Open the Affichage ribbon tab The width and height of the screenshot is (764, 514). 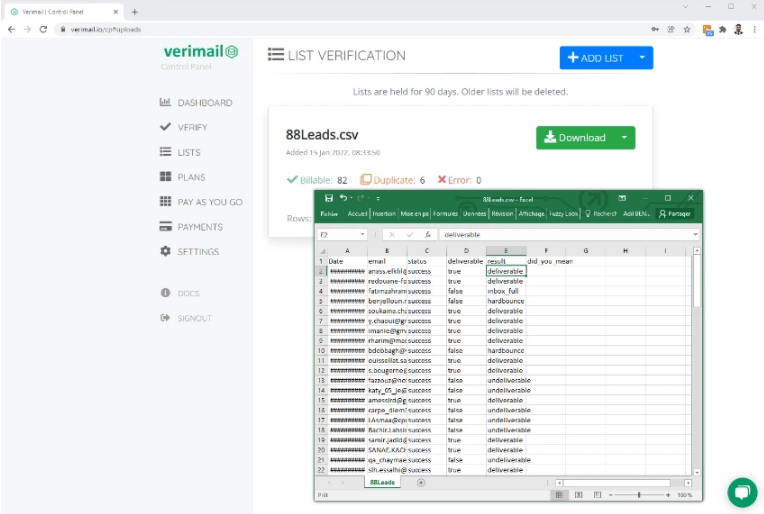tap(531, 213)
